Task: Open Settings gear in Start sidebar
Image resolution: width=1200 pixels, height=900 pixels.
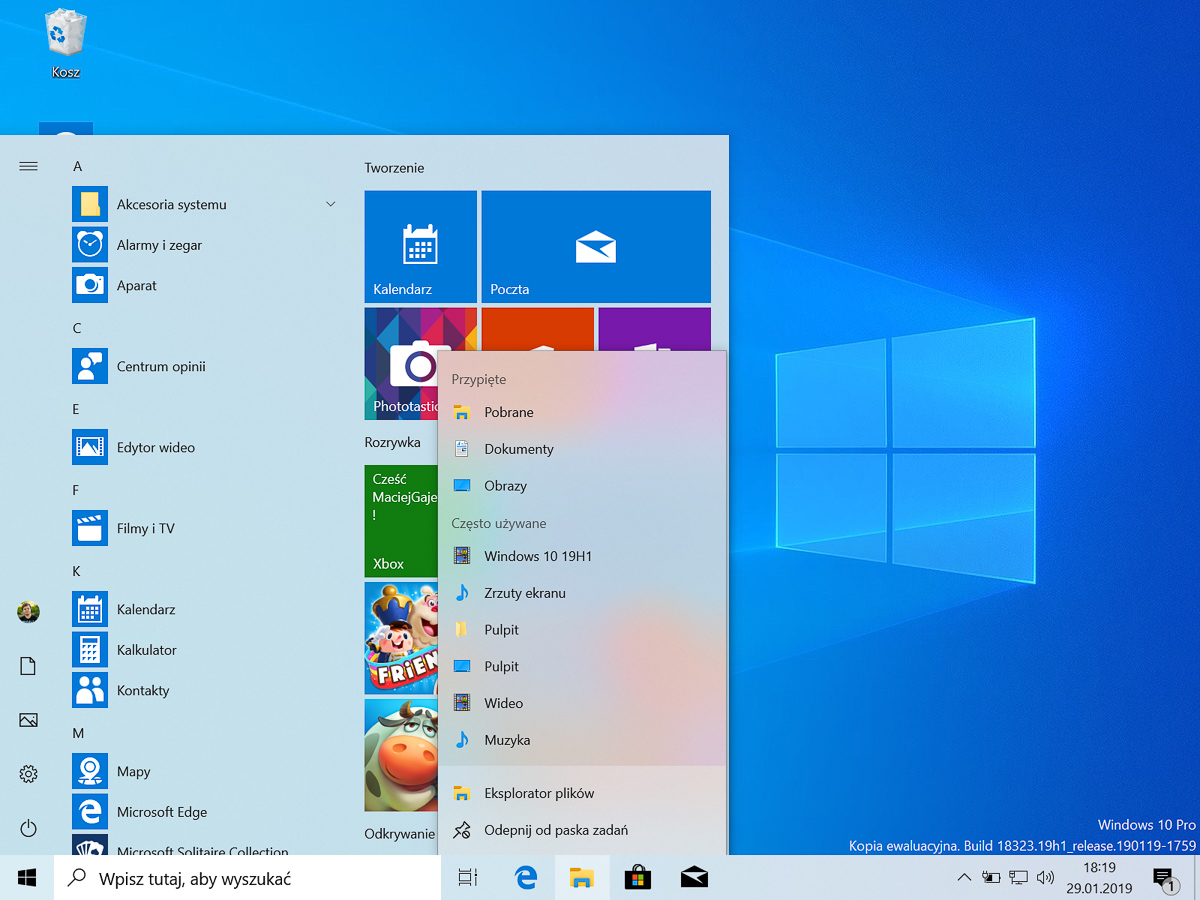Action: point(28,774)
